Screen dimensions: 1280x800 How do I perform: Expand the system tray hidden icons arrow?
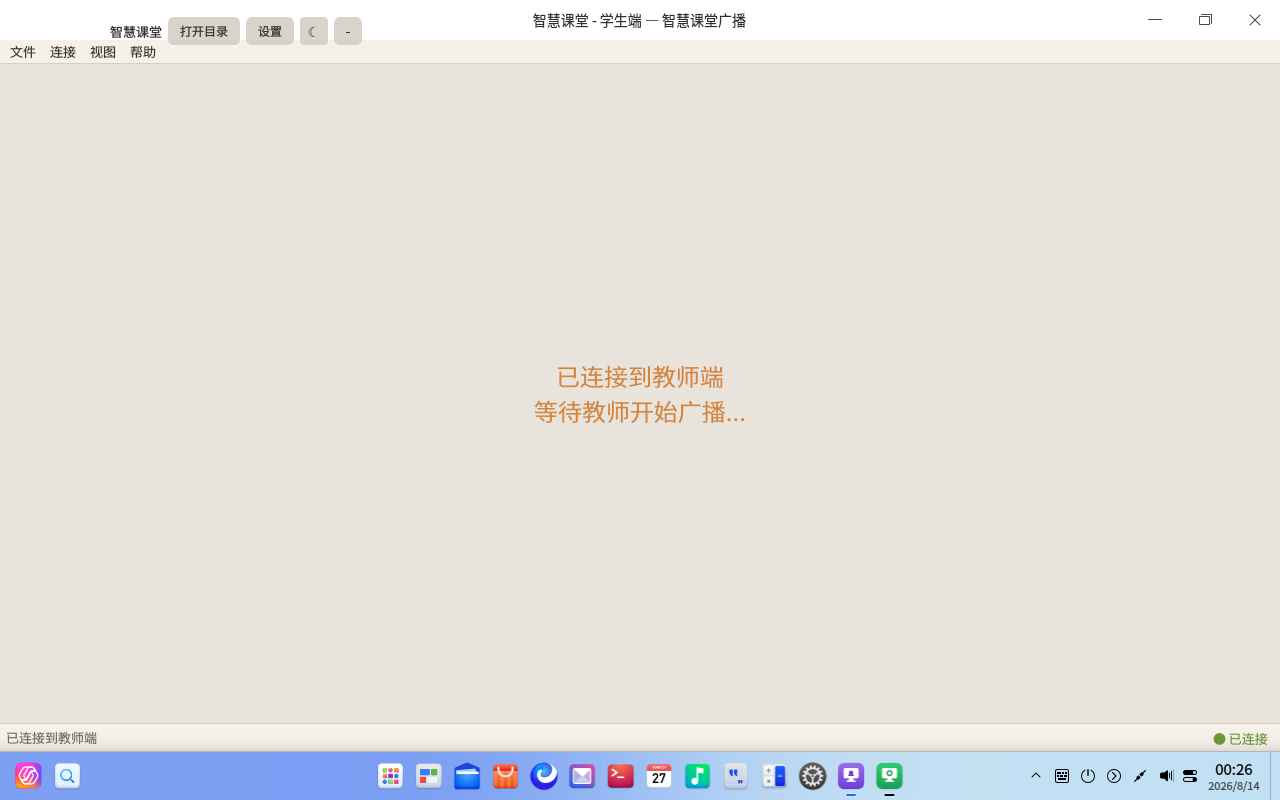(x=1036, y=776)
